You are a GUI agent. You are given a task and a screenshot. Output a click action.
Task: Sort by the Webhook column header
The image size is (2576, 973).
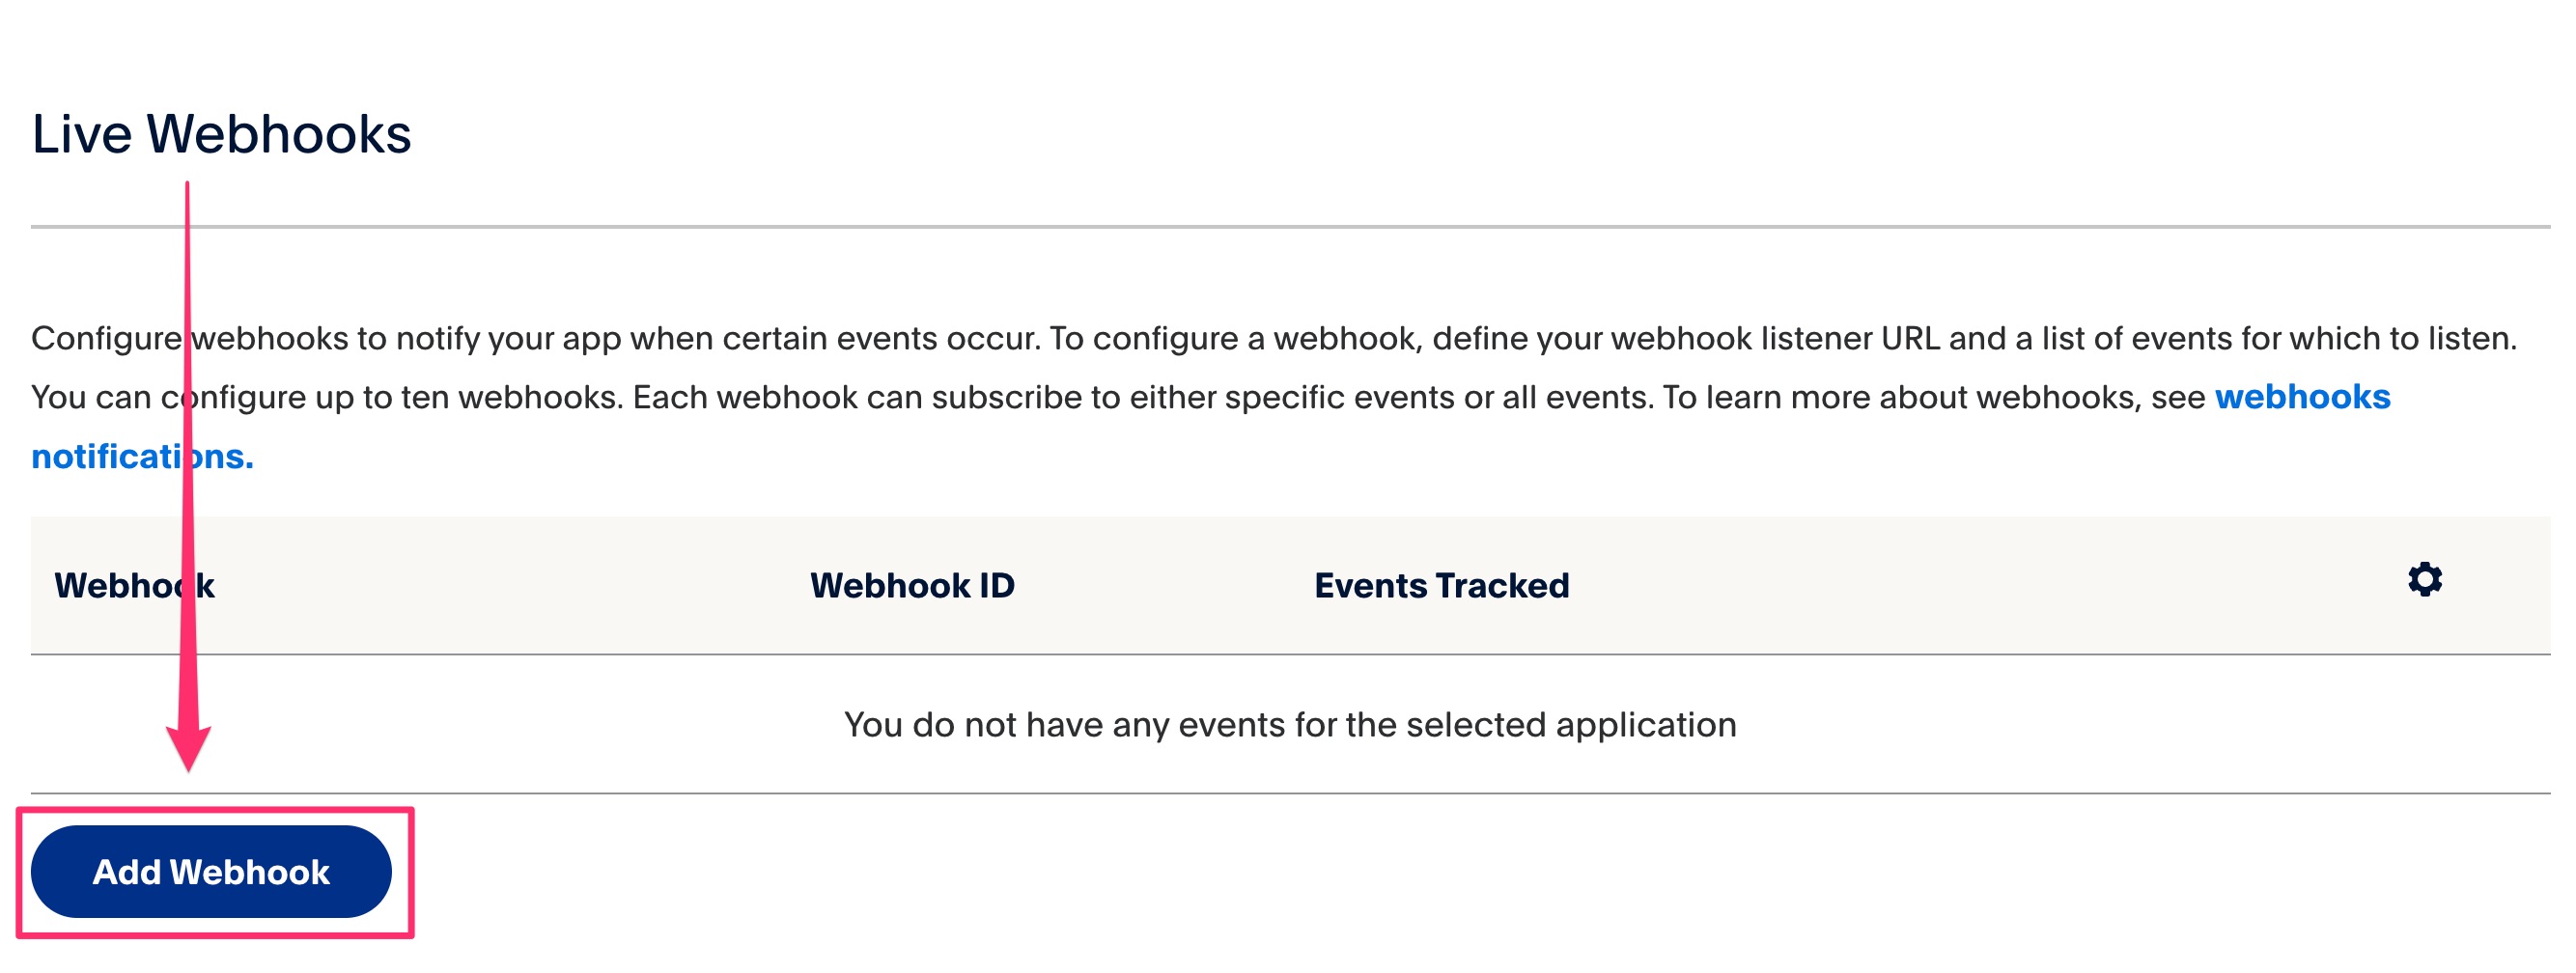[135, 585]
